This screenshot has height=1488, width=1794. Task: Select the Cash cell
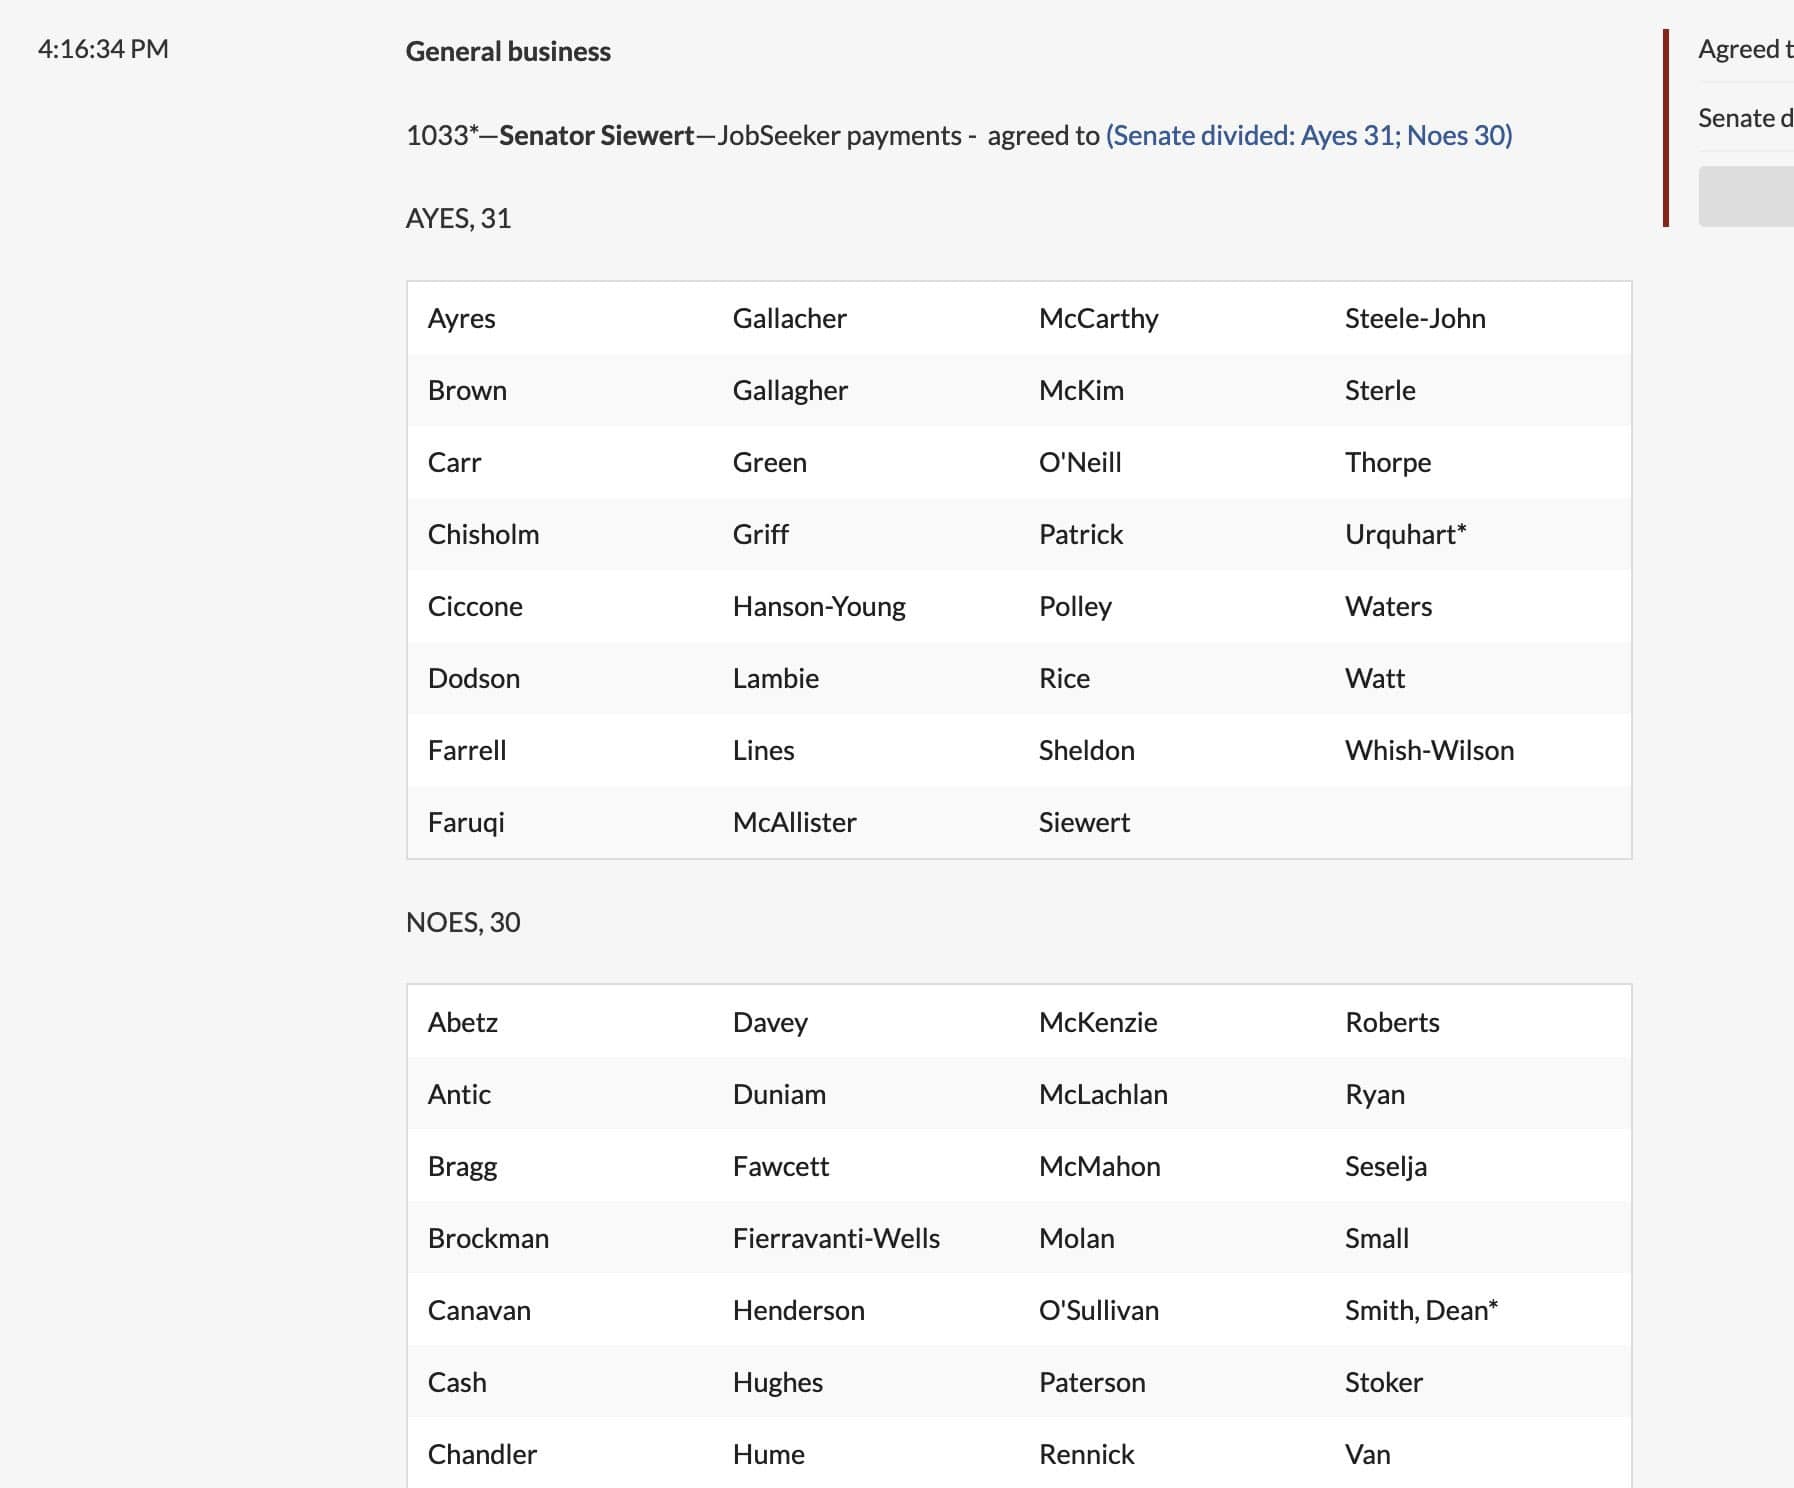[560, 1382]
